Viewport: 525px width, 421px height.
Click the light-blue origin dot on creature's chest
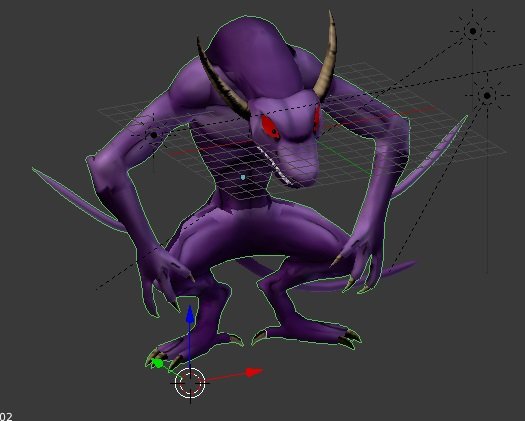click(243, 177)
